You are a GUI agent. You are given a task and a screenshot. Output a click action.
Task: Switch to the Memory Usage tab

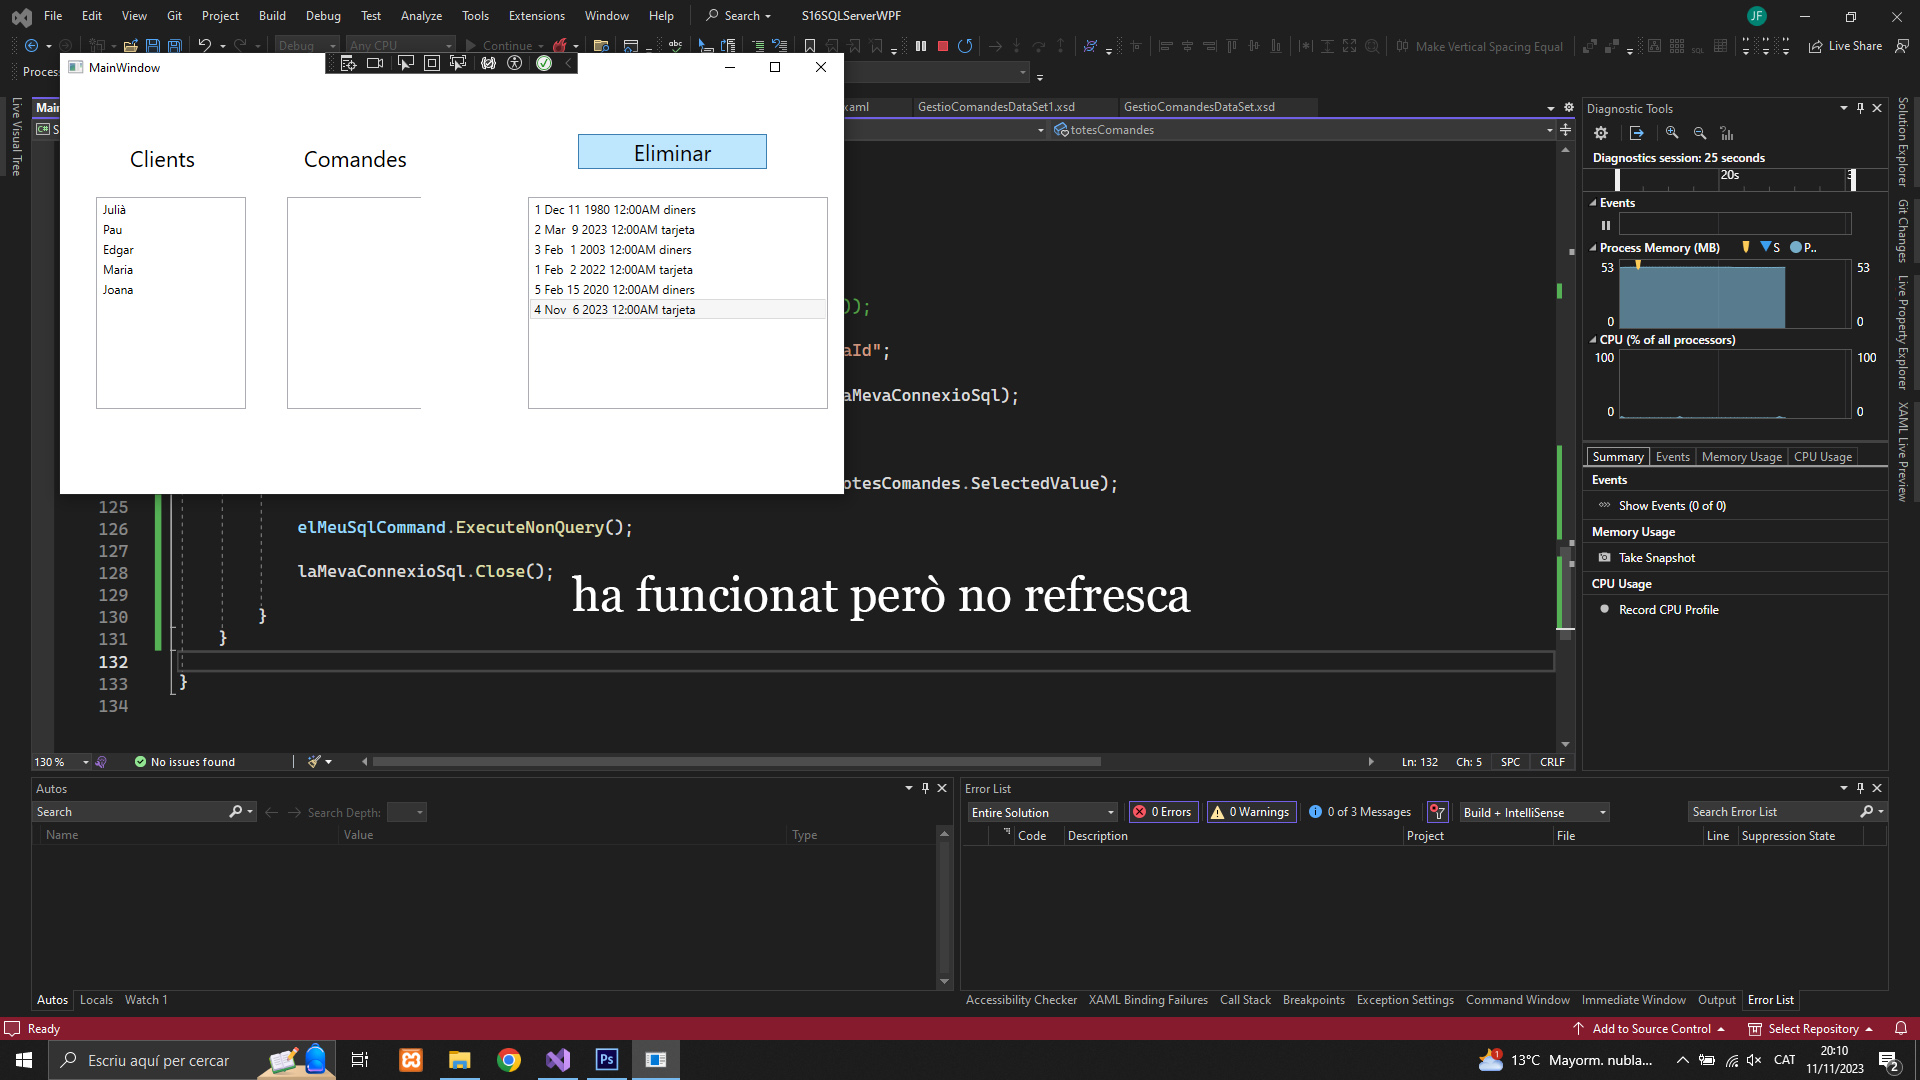coord(1741,457)
